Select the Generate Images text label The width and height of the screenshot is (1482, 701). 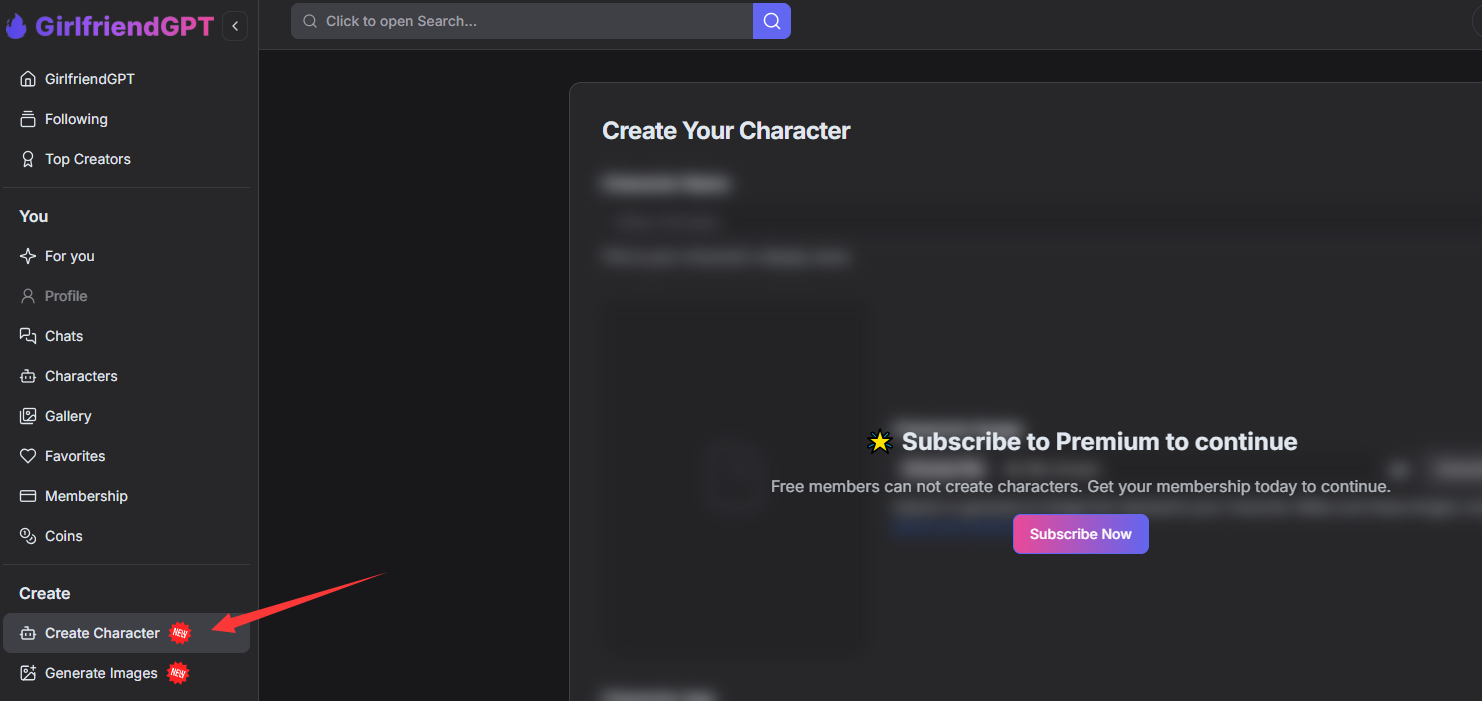tap(101, 673)
